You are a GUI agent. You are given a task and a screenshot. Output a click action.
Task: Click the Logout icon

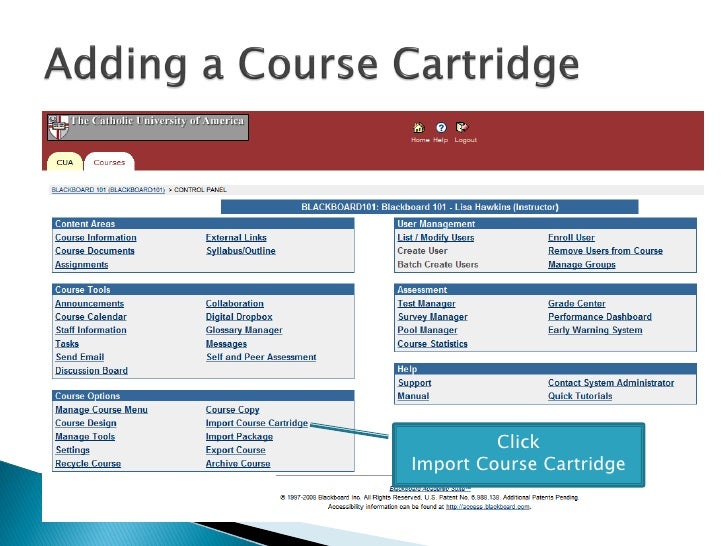462,127
